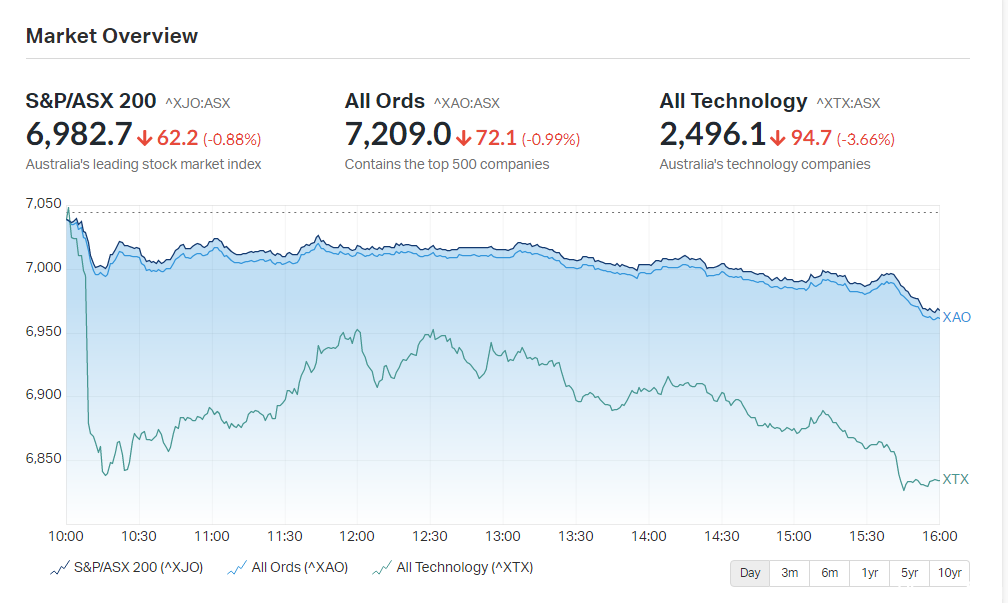This screenshot has width=1008, height=603.
Task: Click the All Ords legend line icon
Action: tap(237, 568)
